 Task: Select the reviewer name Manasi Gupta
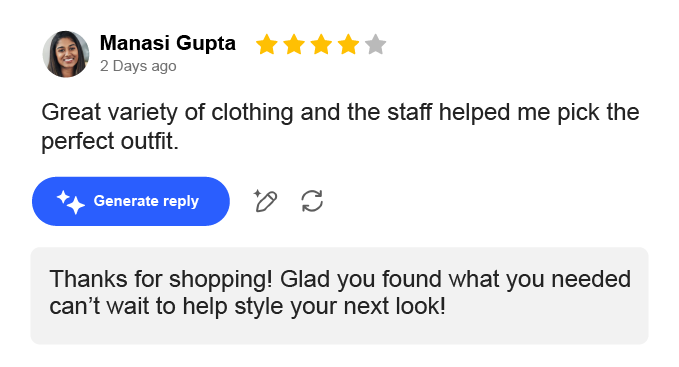click(168, 43)
